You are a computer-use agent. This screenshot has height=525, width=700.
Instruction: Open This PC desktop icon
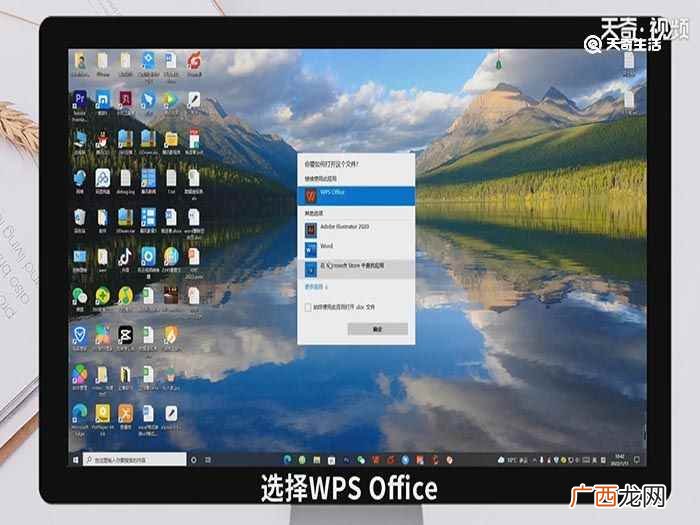click(x=79, y=142)
